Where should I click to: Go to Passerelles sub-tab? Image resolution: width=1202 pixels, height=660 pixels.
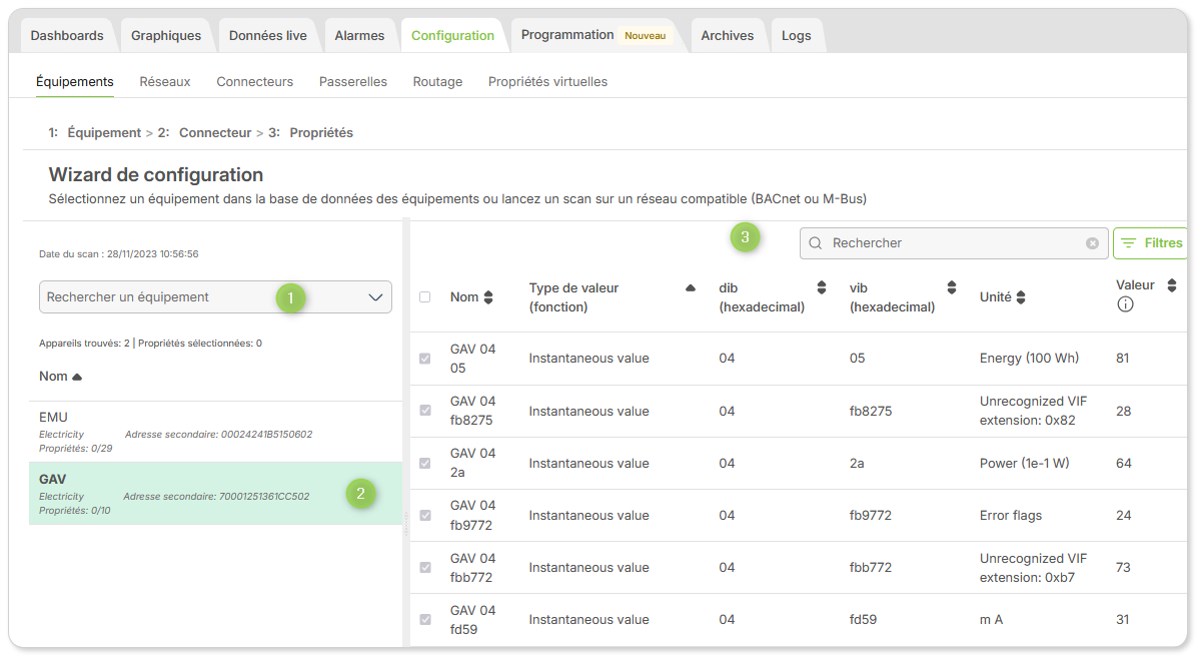coord(353,81)
